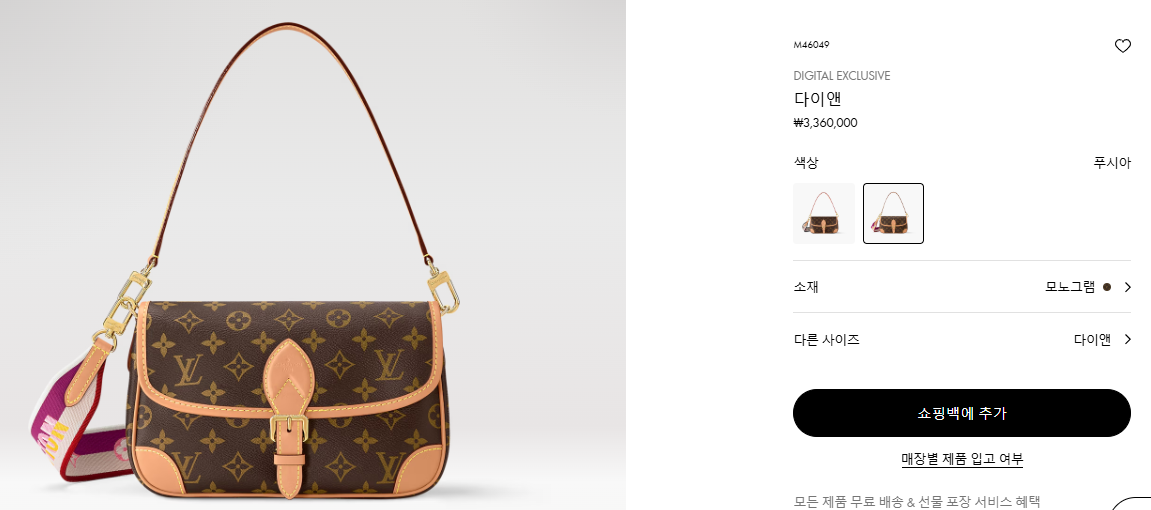The height and width of the screenshot is (510, 1151).
Task: Click the DIGITAL EXCLUSIVE label
Action: 842,76
